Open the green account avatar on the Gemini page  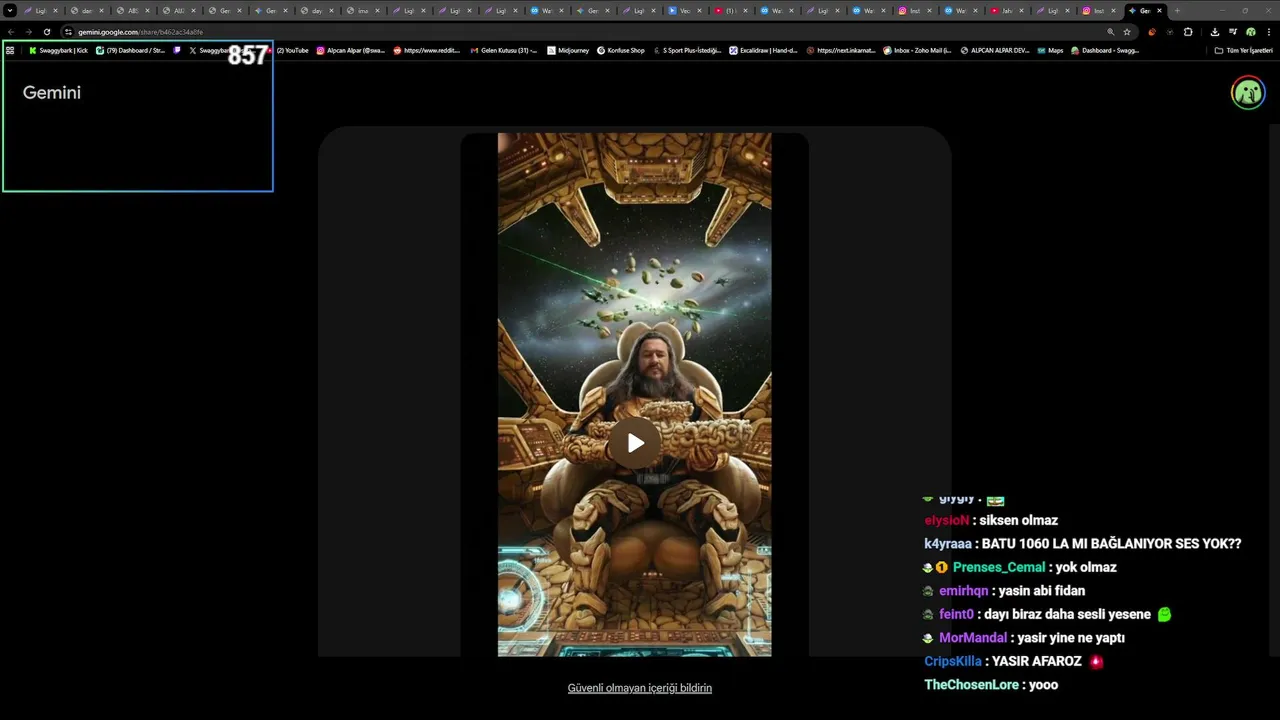tap(1248, 93)
